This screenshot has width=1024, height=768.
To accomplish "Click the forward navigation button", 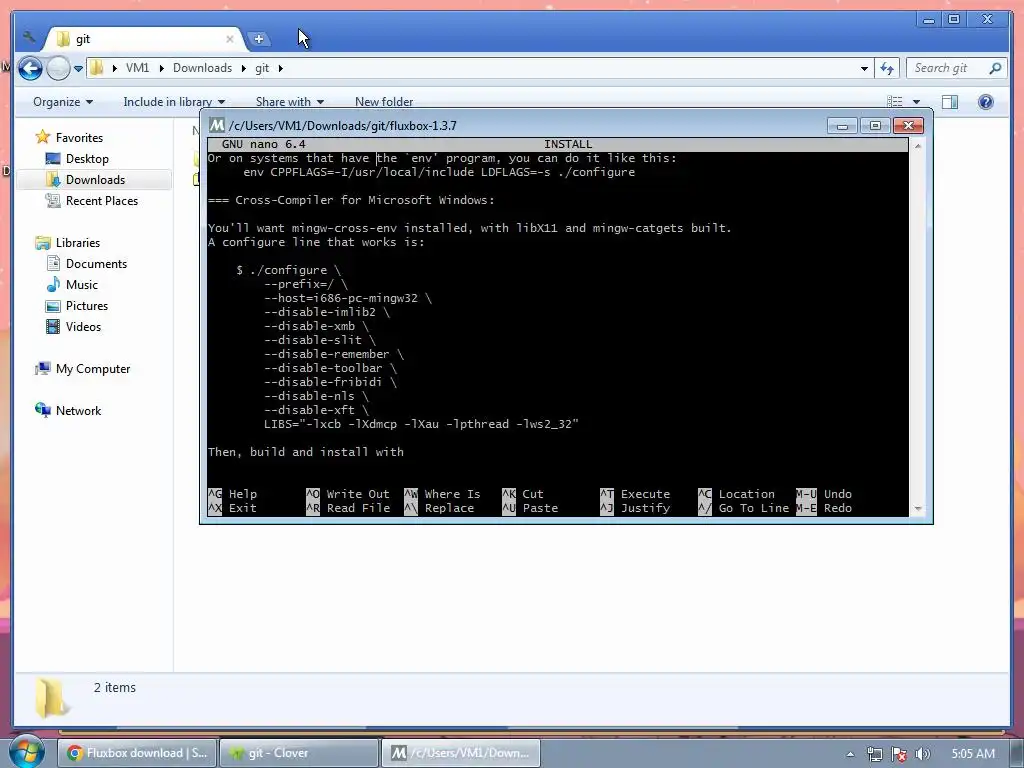I will click(58, 68).
